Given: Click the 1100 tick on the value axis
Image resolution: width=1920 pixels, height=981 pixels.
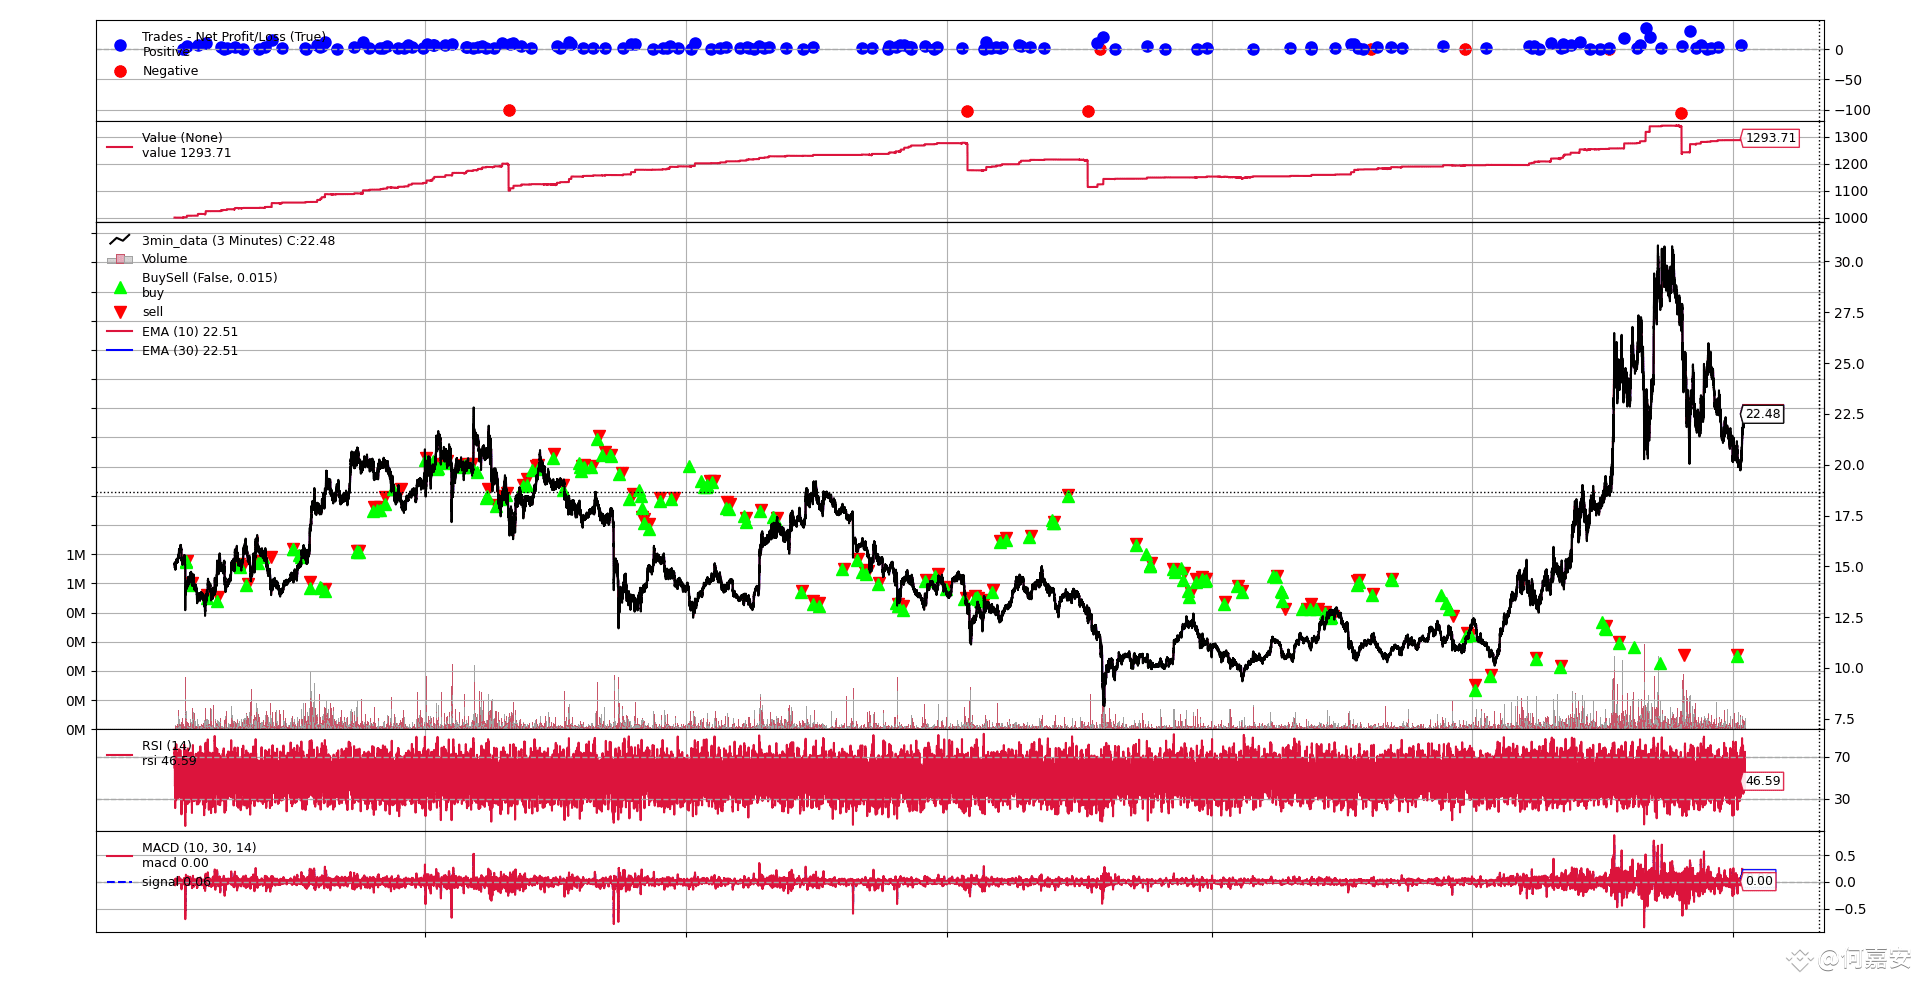Looking at the screenshot, I should pyautogui.click(x=1851, y=191).
